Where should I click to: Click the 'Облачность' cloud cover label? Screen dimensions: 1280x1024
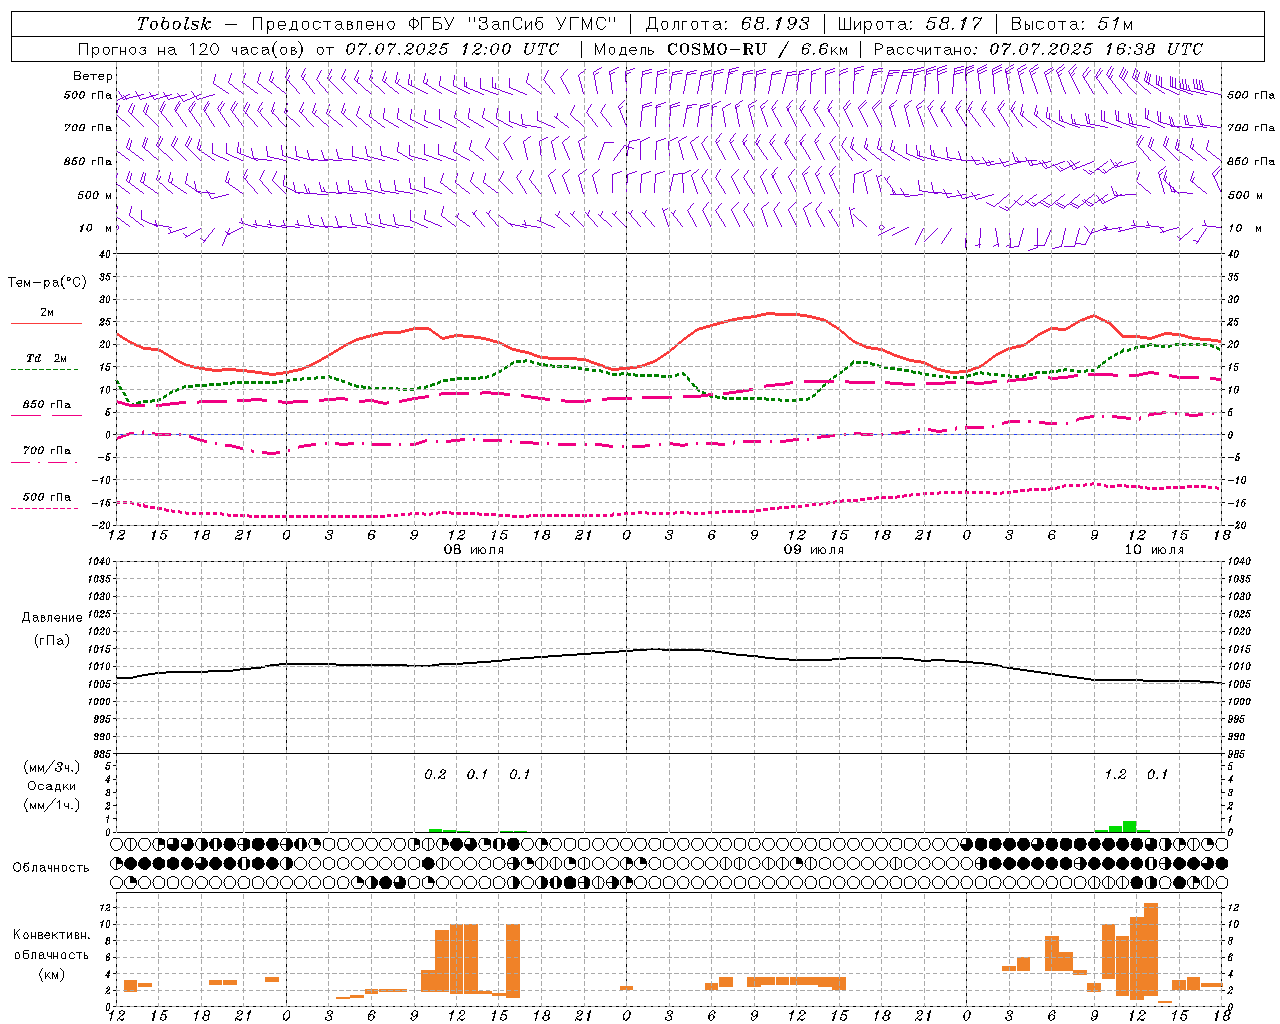tap(51, 868)
